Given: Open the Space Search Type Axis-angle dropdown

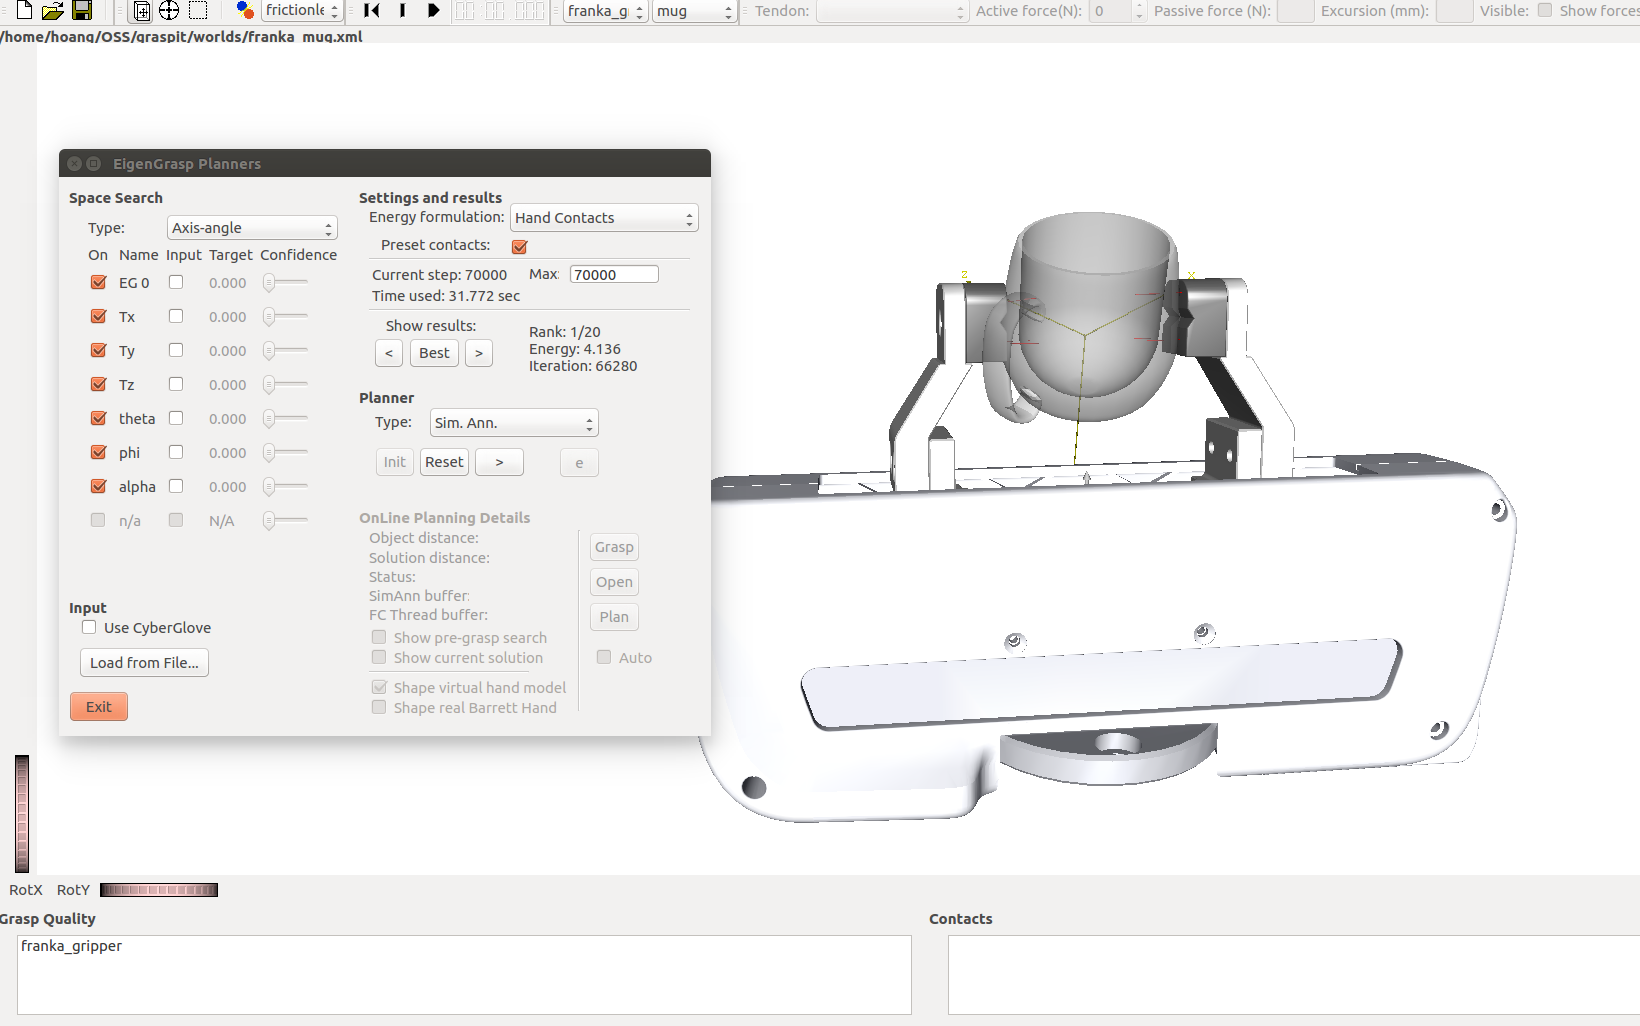Looking at the screenshot, I should pos(252,228).
